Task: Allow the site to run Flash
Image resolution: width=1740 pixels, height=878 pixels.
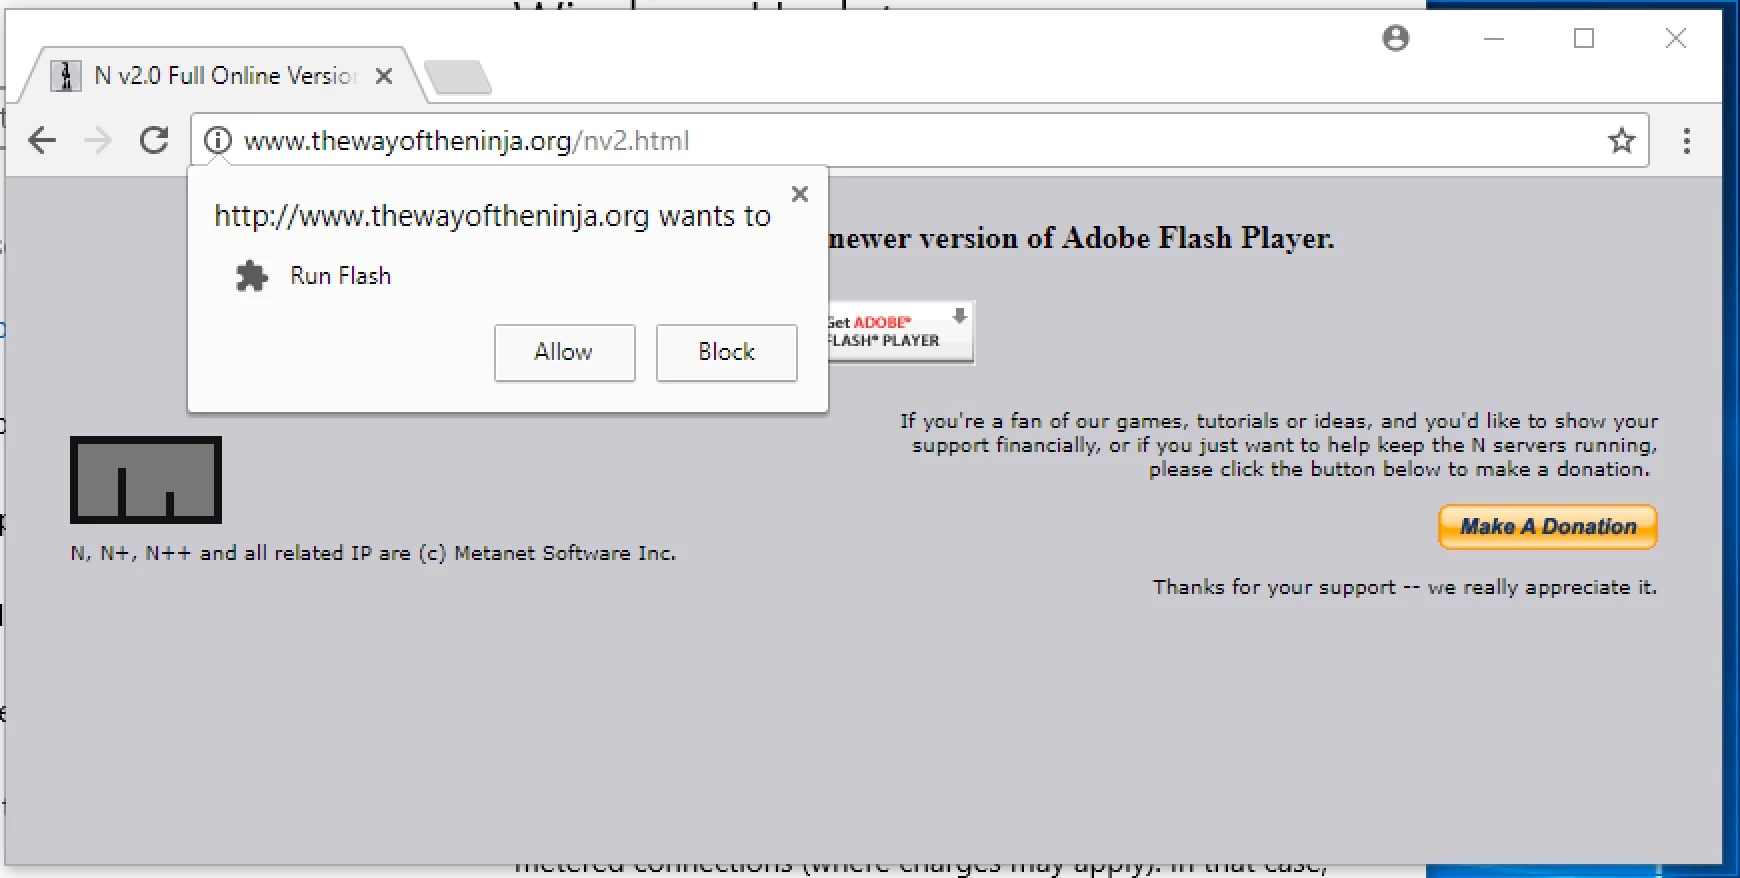Action: coord(564,352)
